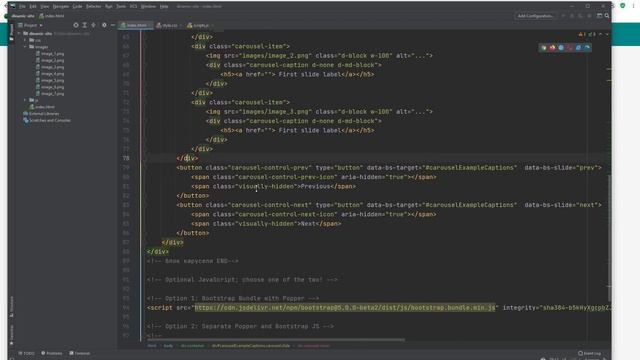
Task: Open the Refactor menu
Action: tap(93, 7)
